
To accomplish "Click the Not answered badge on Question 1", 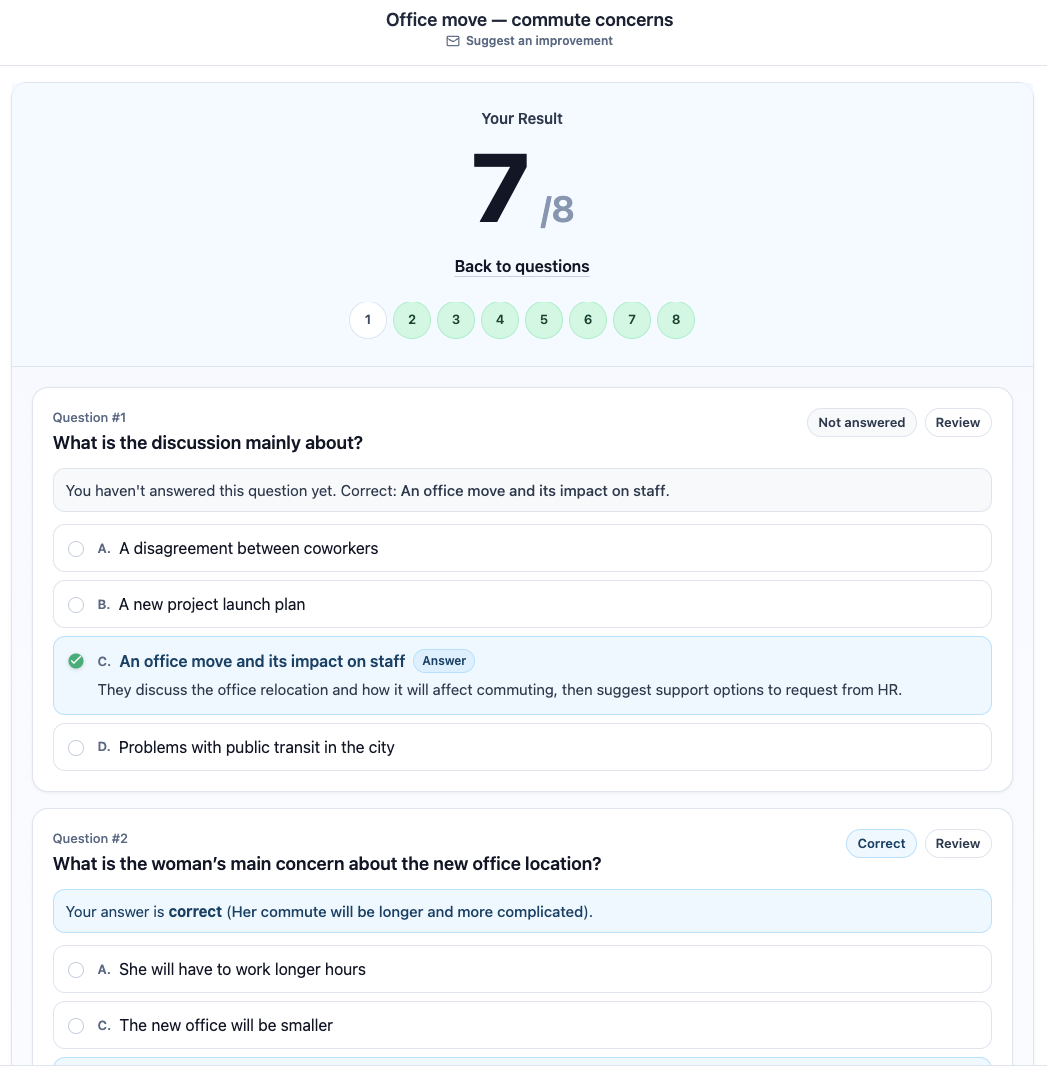I will (861, 422).
